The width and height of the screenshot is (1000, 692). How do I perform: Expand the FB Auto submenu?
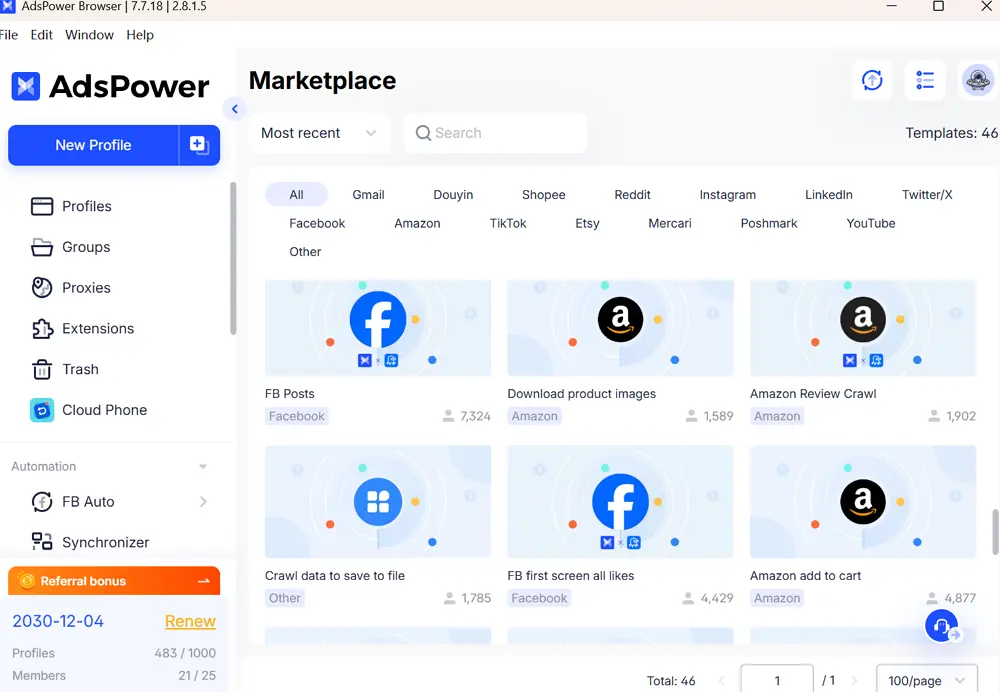click(203, 502)
